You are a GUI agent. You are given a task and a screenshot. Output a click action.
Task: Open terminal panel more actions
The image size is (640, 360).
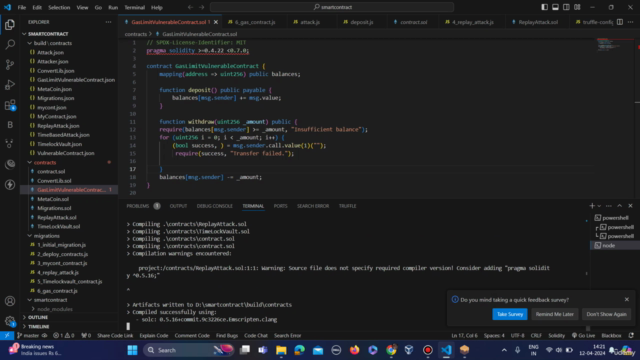pos(609,206)
